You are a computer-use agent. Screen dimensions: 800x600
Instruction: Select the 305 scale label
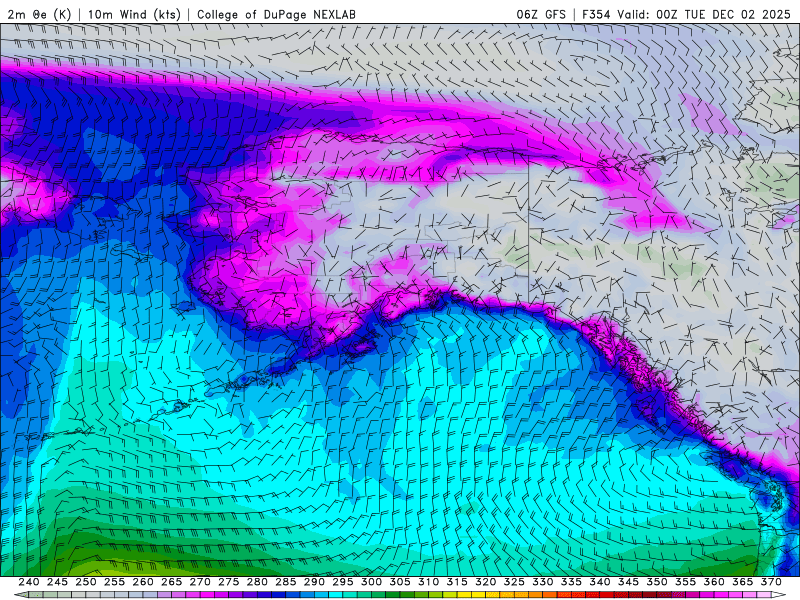(400, 582)
